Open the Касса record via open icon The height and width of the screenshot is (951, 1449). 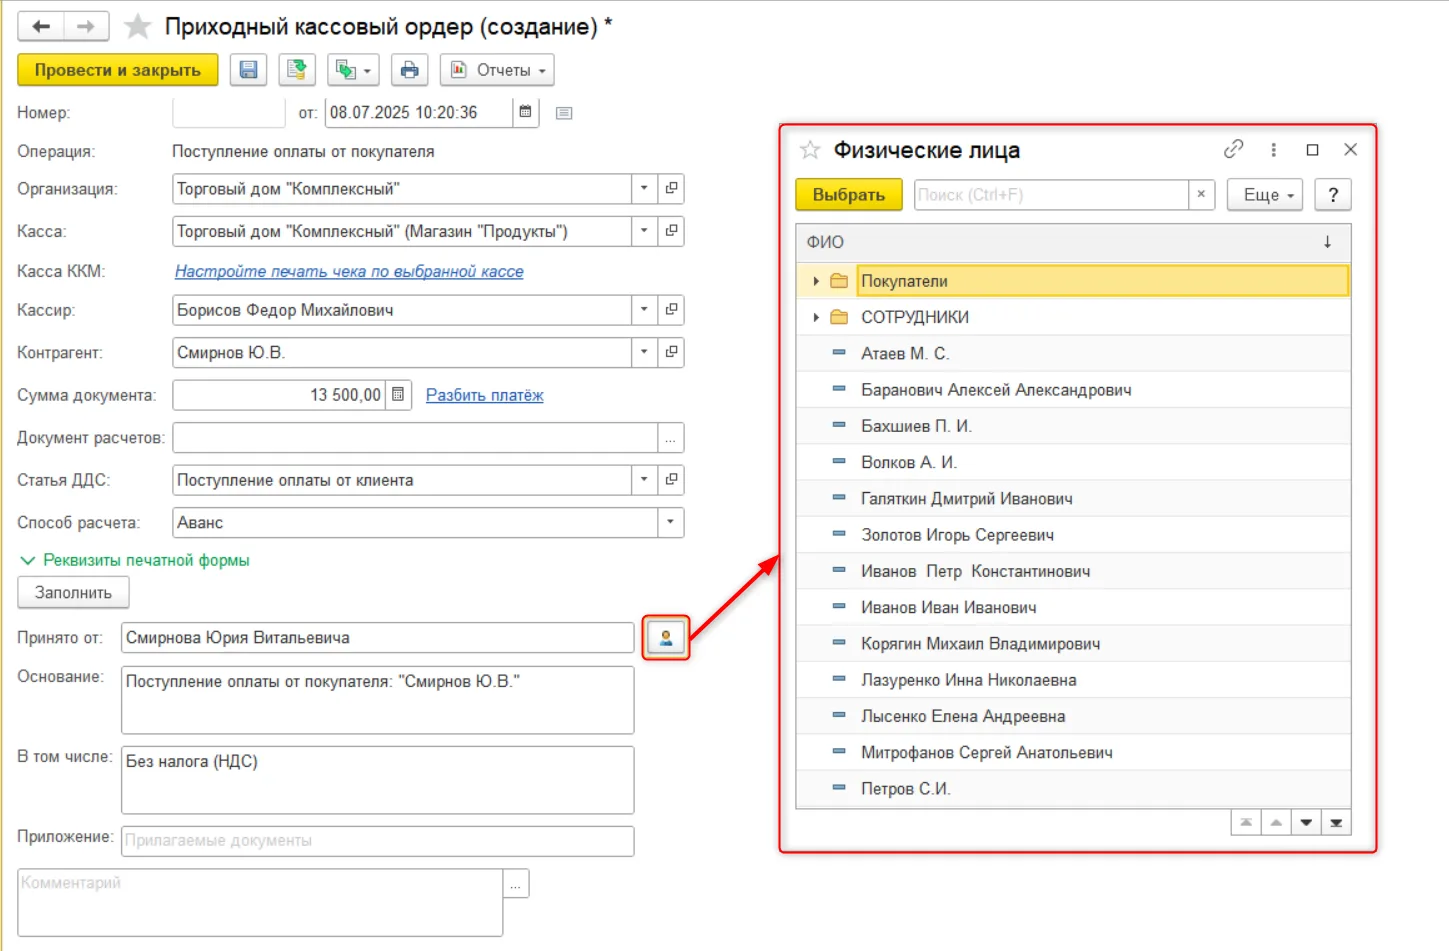tap(672, 231)
